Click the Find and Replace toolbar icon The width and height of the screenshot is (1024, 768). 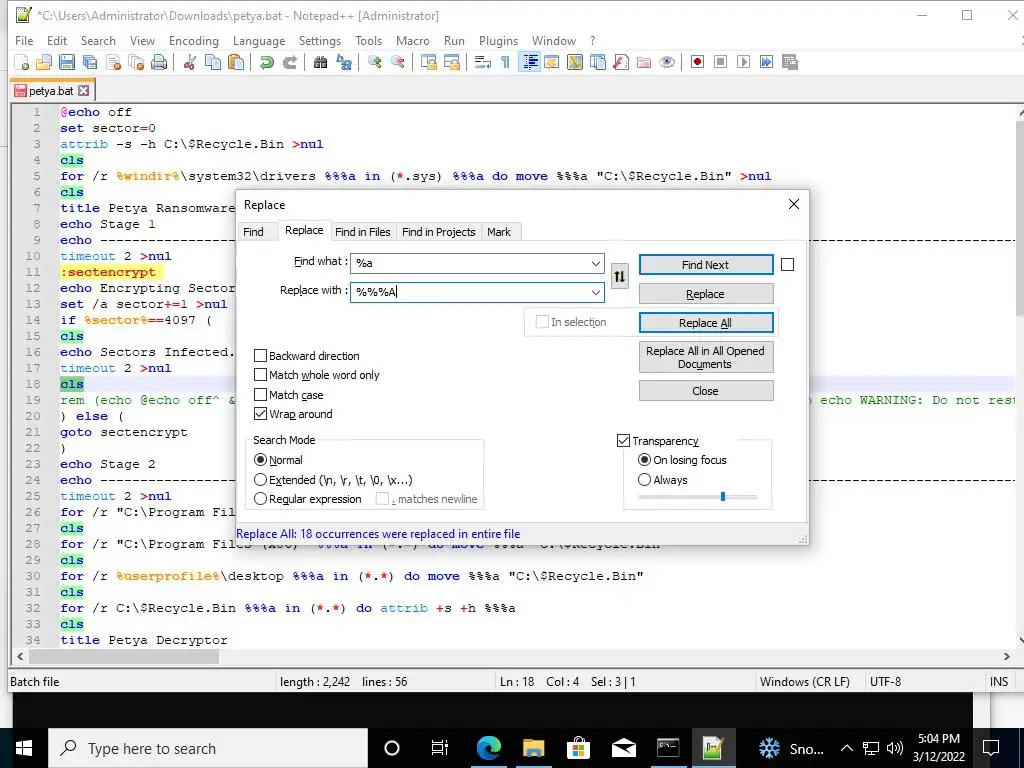tap(344, 63)
